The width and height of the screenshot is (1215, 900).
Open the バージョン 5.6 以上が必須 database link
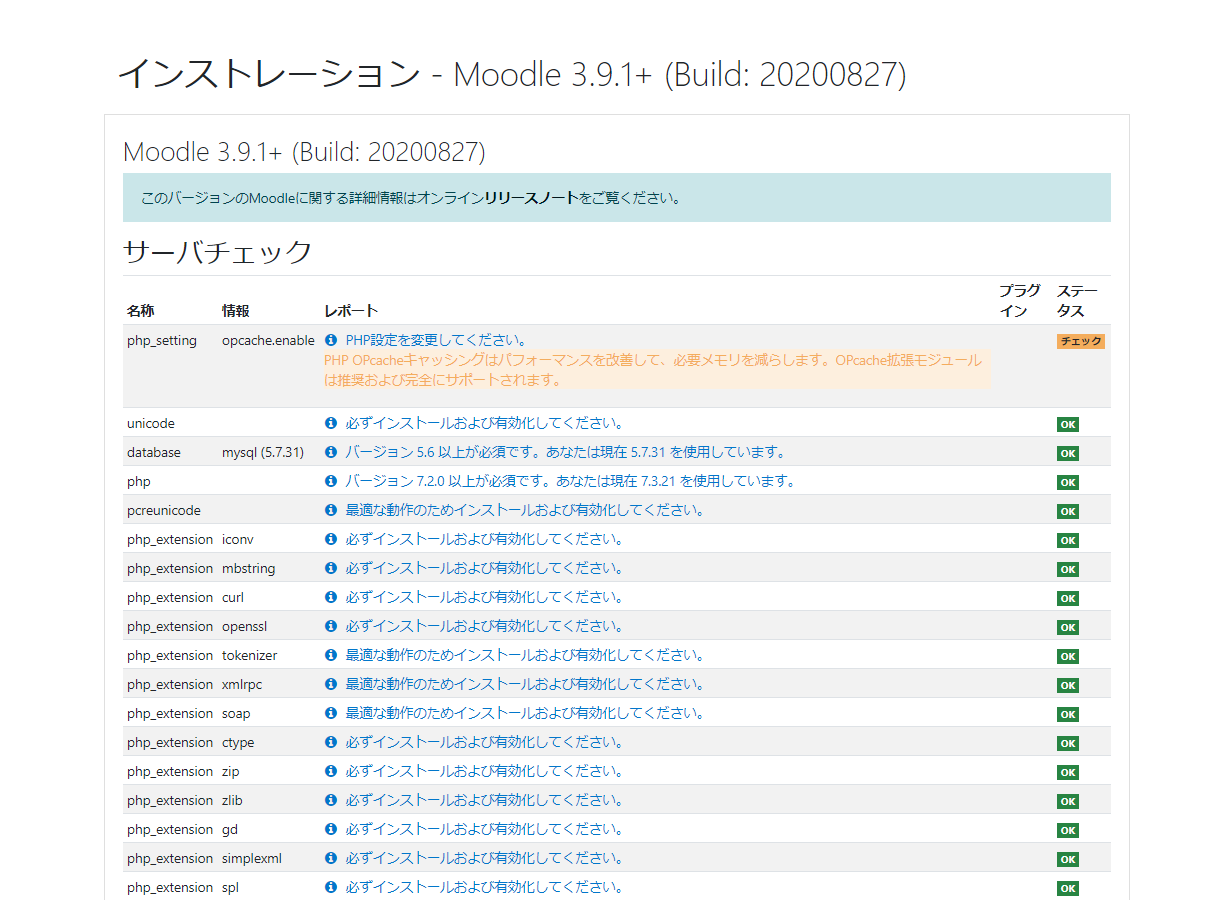point(566,452)
